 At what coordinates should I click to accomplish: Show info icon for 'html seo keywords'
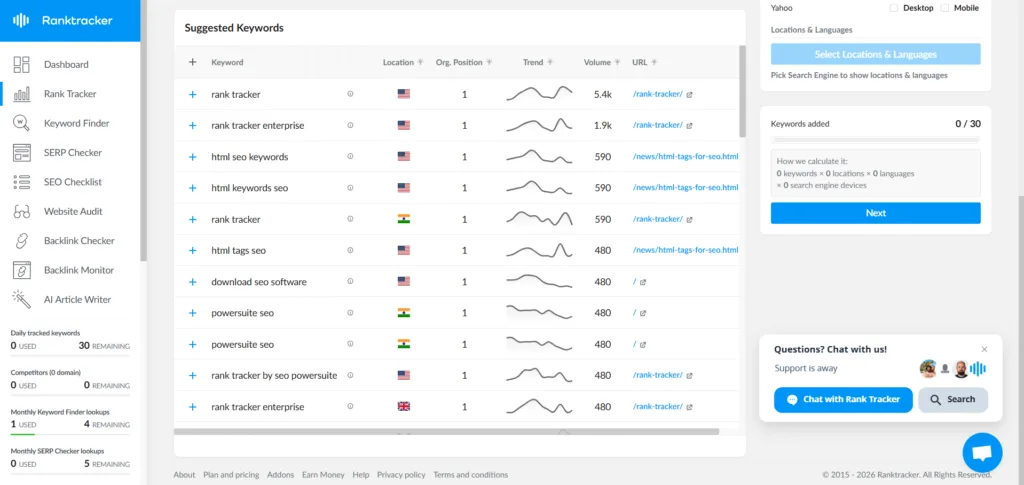[350, 157]
